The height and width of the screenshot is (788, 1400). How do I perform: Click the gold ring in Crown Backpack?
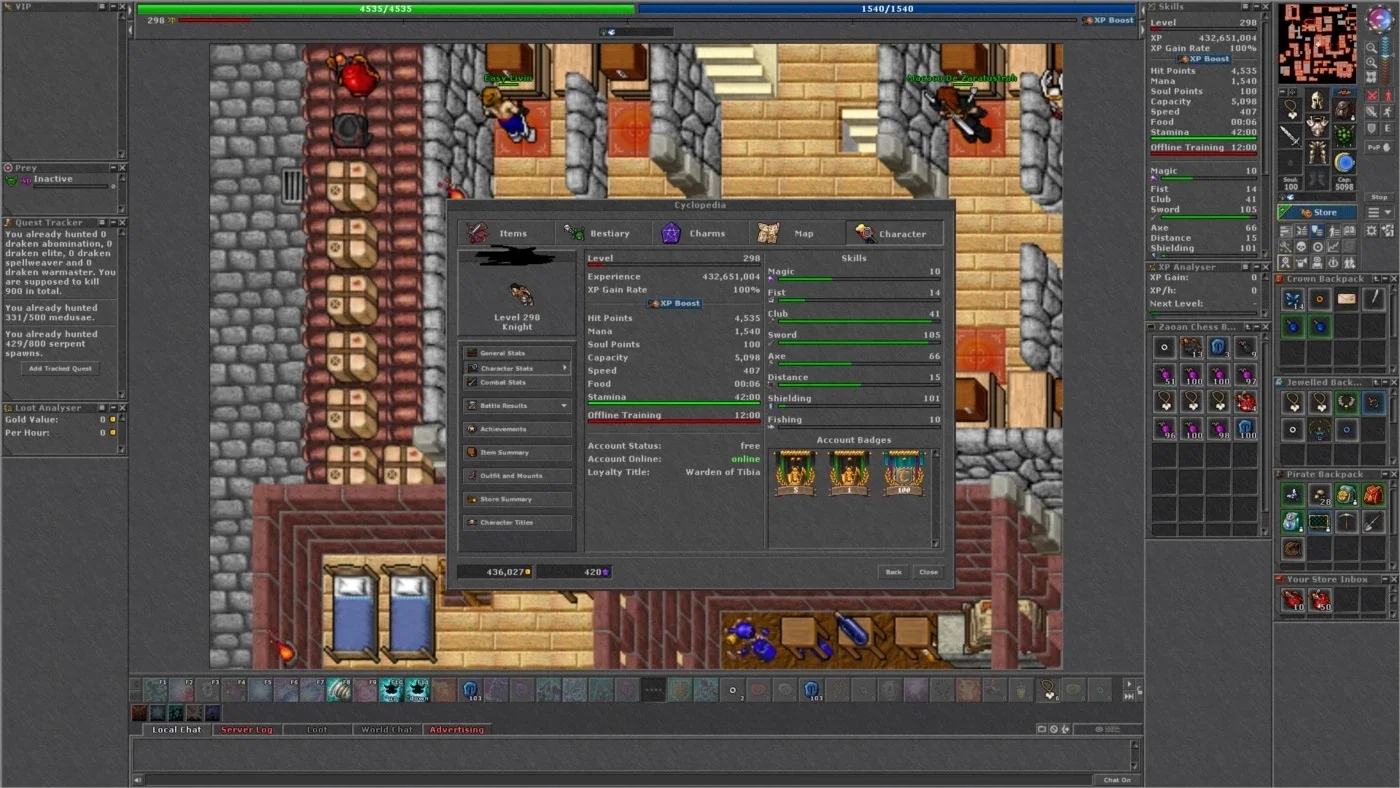[1319, 299]
